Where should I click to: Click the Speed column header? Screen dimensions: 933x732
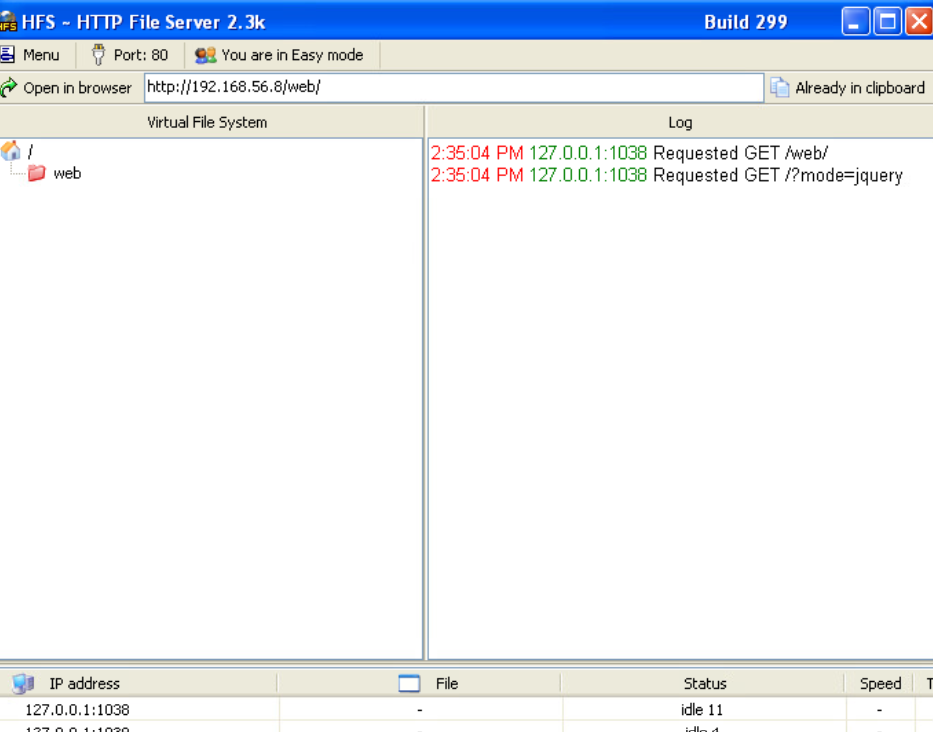pyautogui.click(x=880, y=683)
